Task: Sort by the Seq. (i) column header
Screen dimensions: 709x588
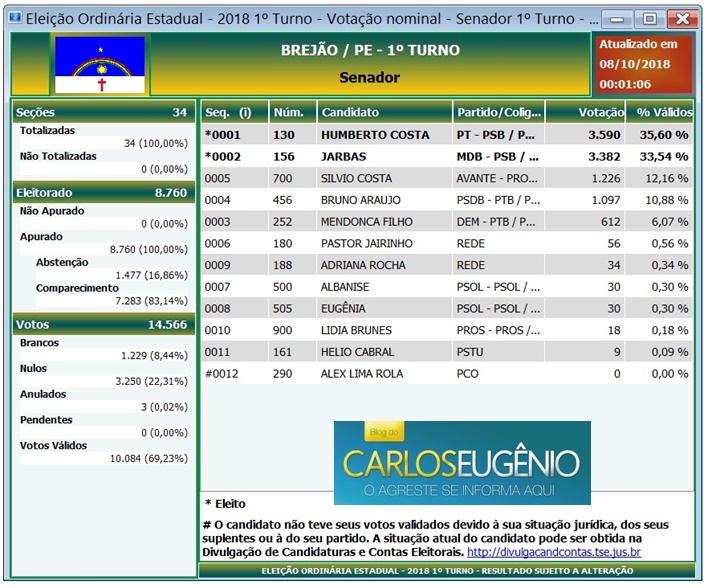Action: (235, 112)
